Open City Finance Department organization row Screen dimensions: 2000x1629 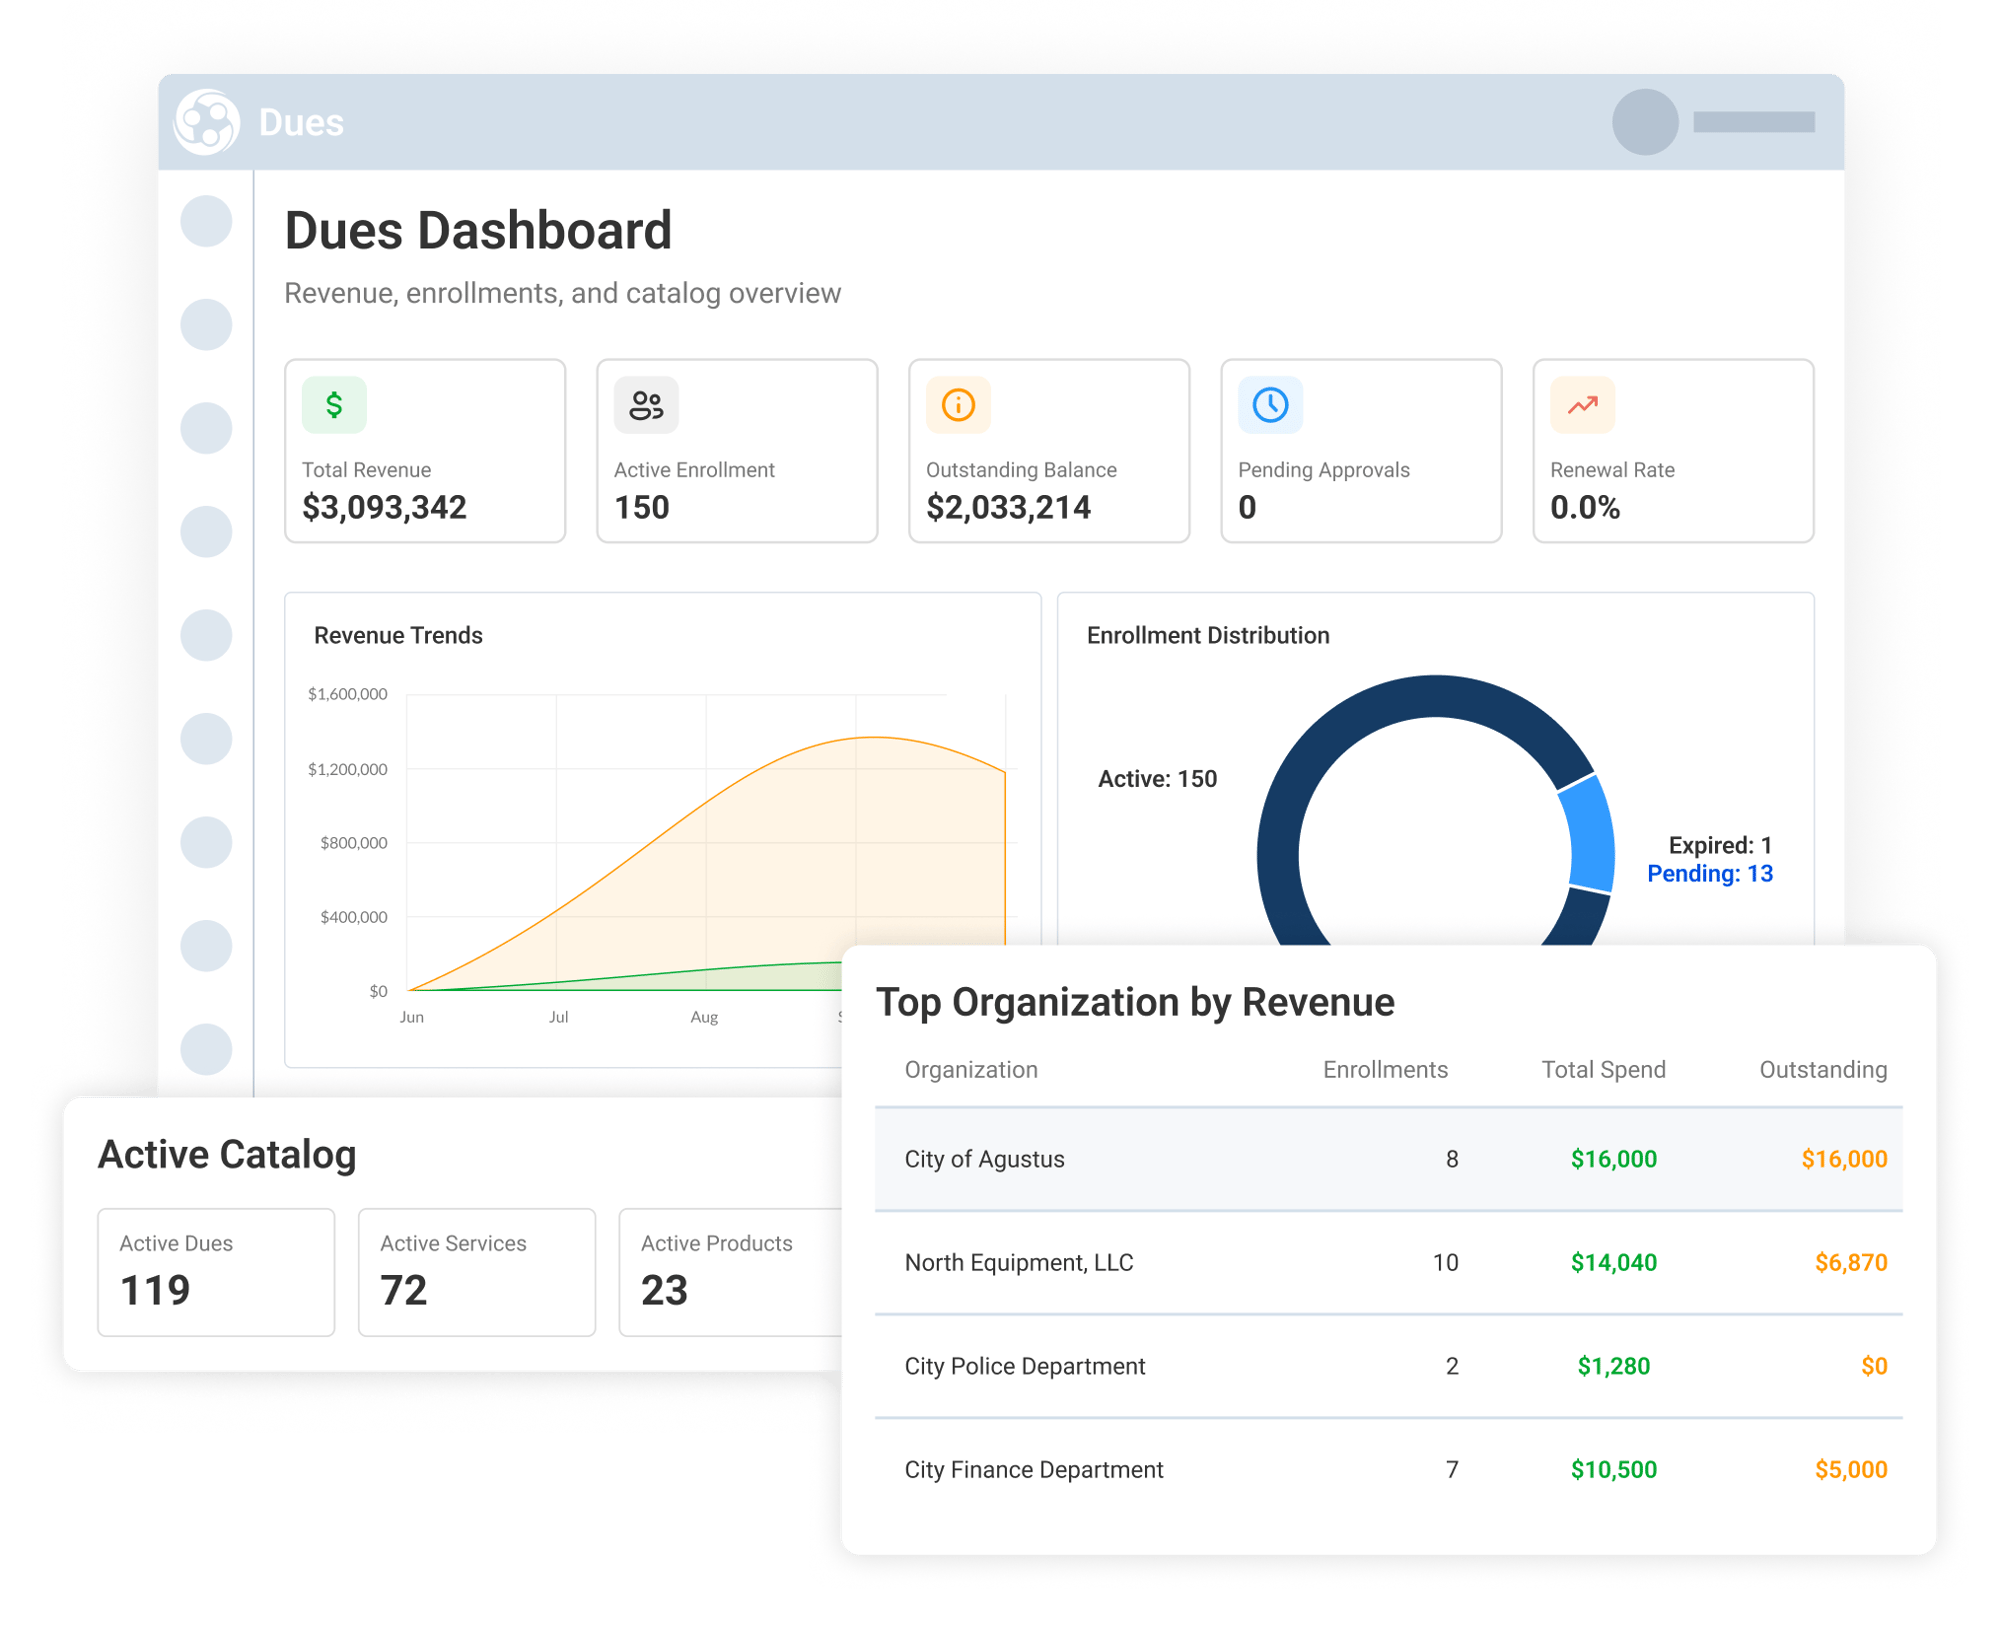click(1388, 1470)
